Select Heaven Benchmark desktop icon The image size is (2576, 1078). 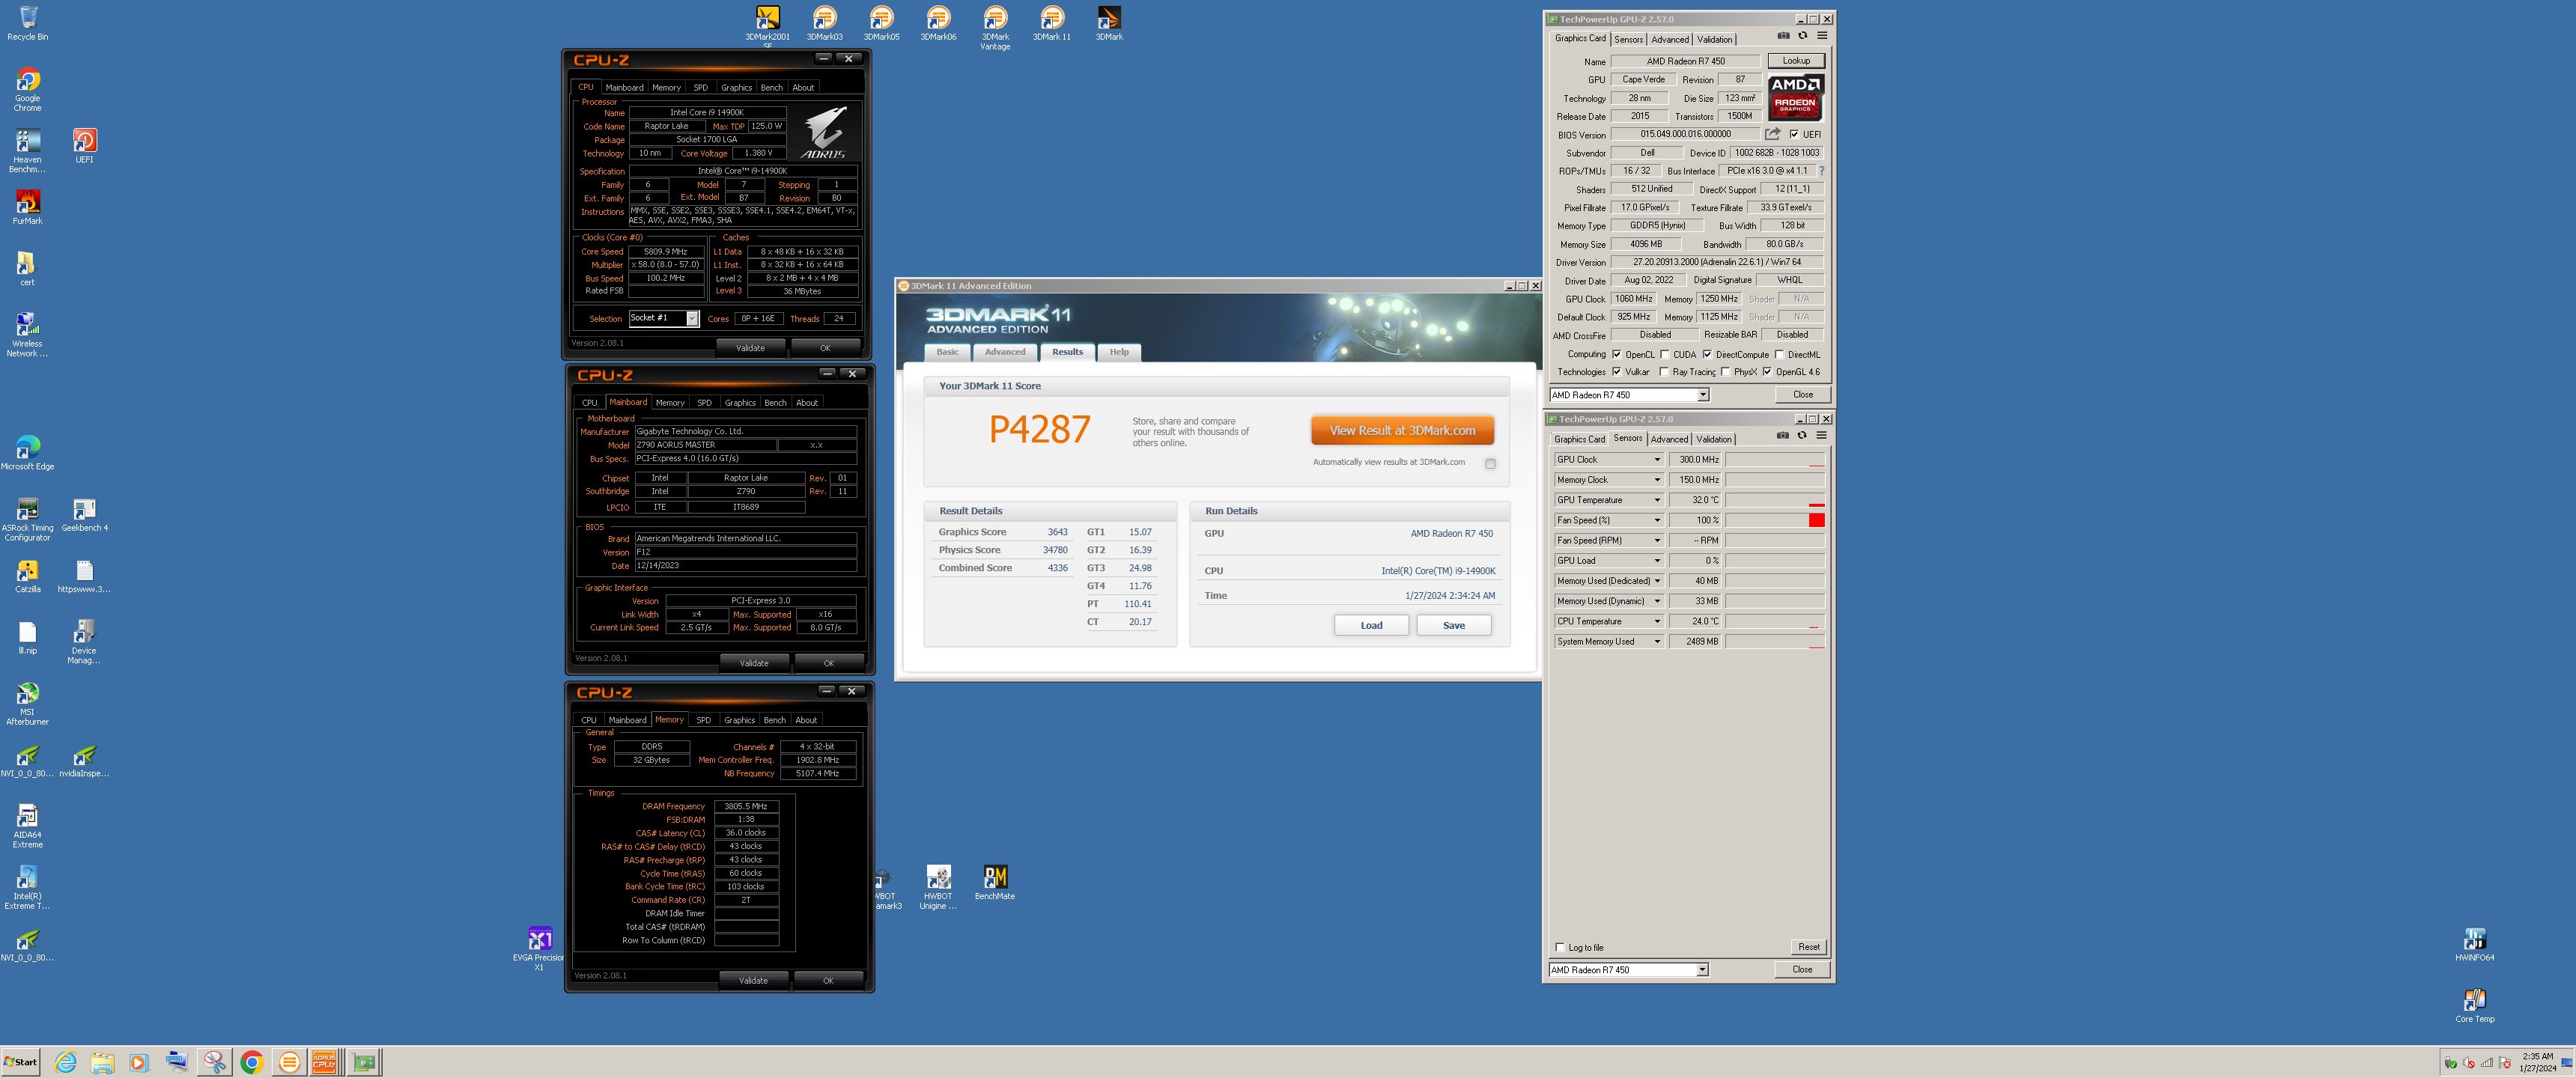(x=27, y=151)
